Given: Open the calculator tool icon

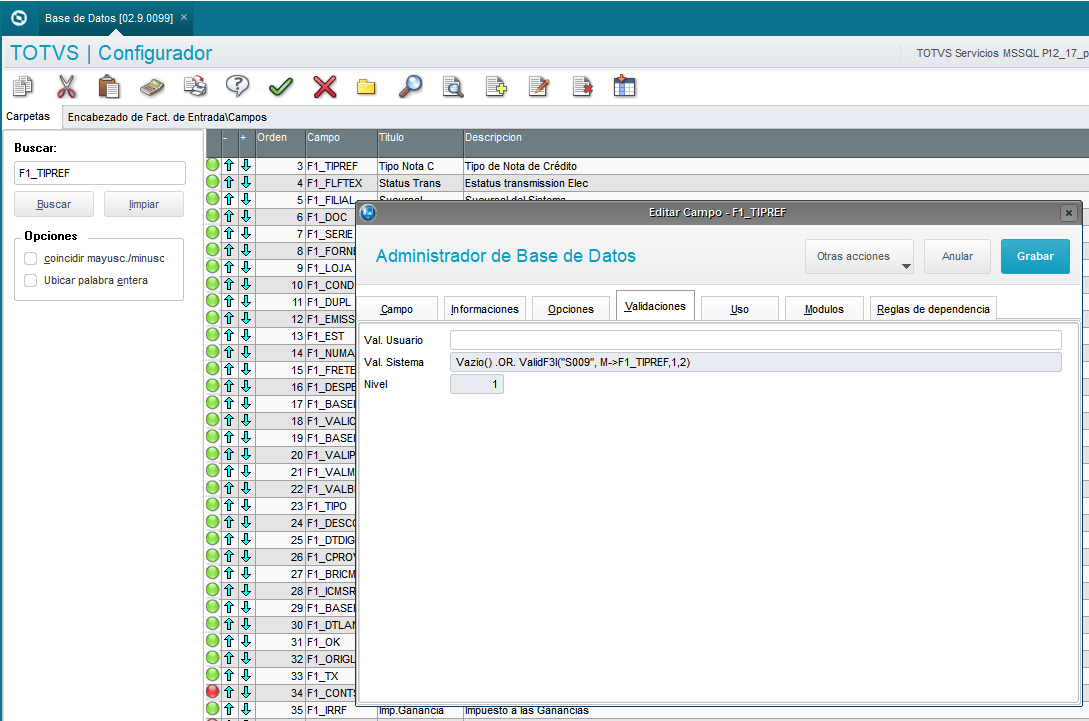Looking at the screenshot, I should pyautogui.click(x=152, y=87).
